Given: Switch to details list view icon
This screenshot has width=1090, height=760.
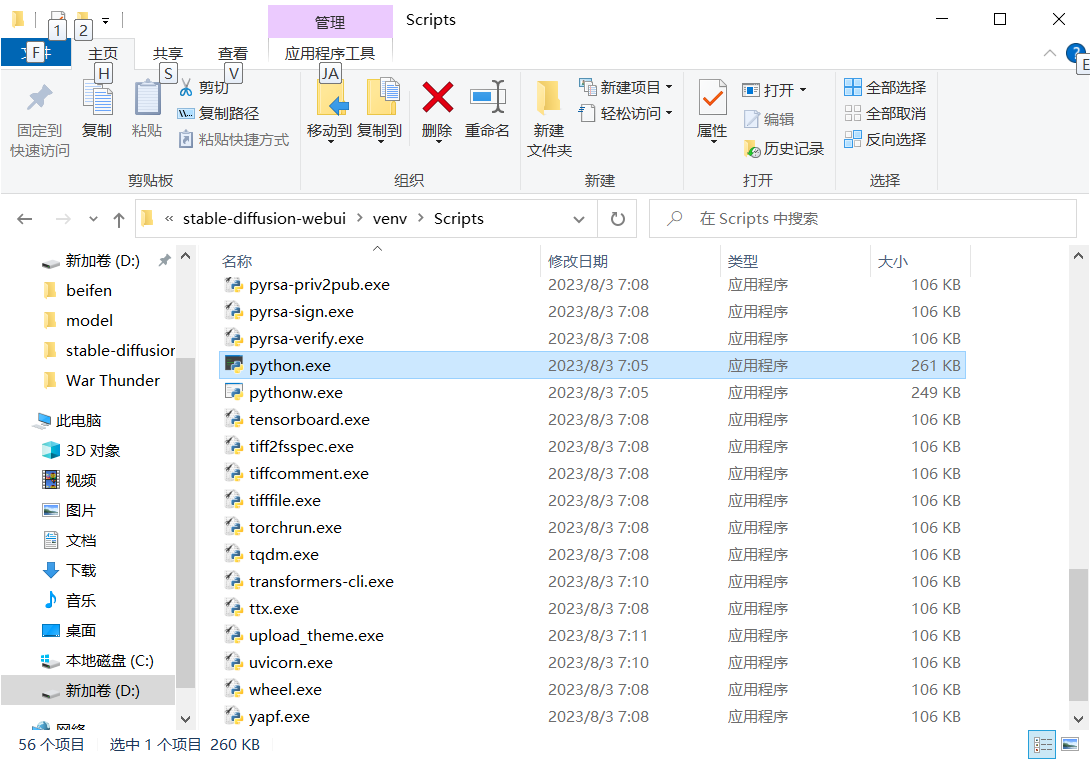Looking at the screenshot, I should coord(1042,745).
